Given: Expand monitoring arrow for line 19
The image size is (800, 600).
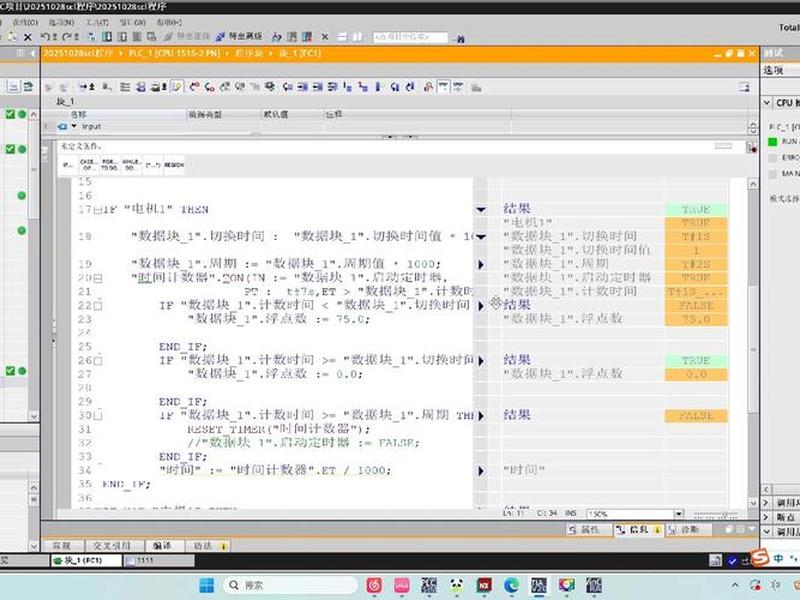Looking at the screenshot, I should coord(481,265).
